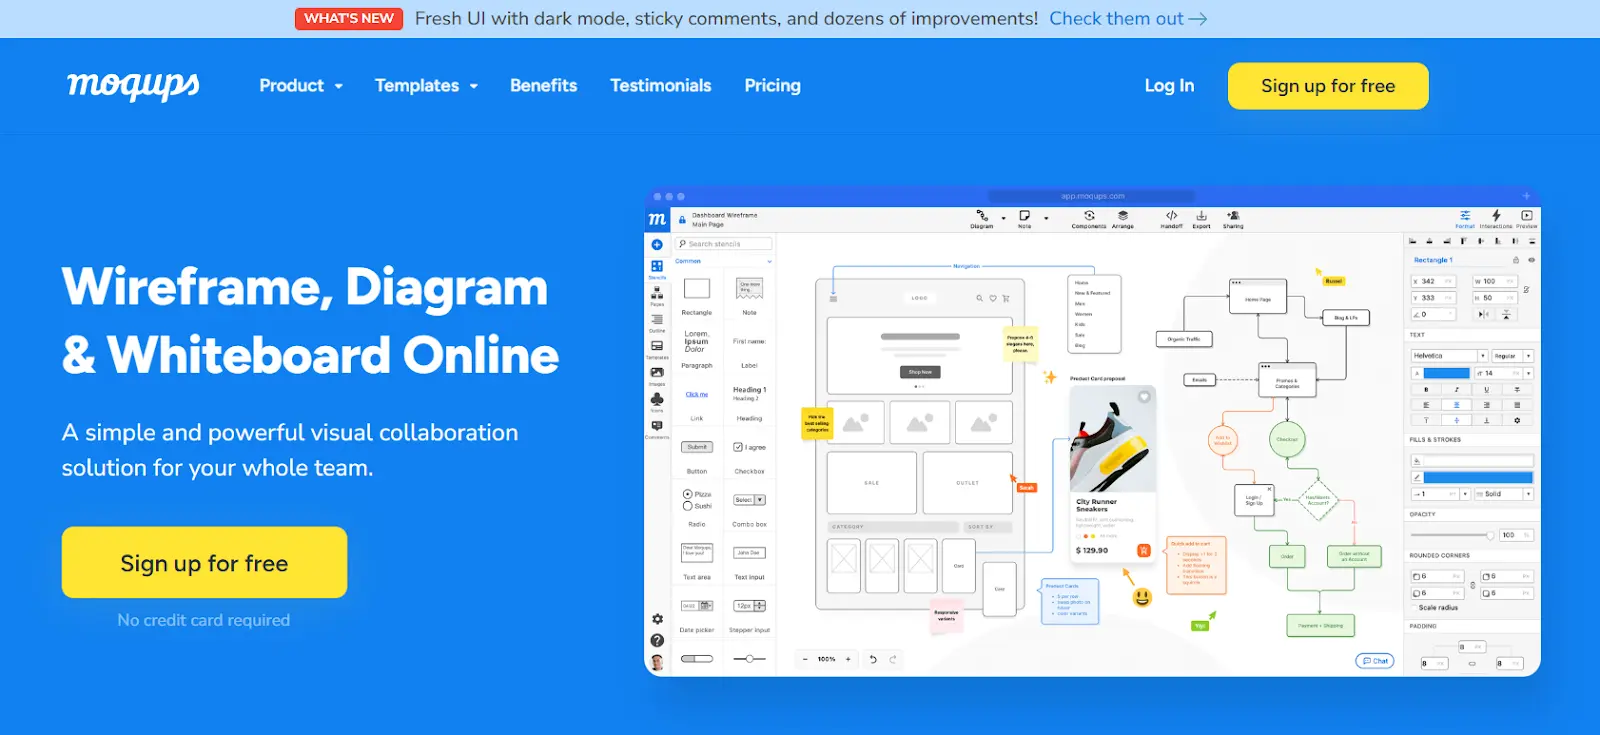1600x735 pixels.
Task: Open the Note tool dropdown arrow
Action: coord(1046,218)
